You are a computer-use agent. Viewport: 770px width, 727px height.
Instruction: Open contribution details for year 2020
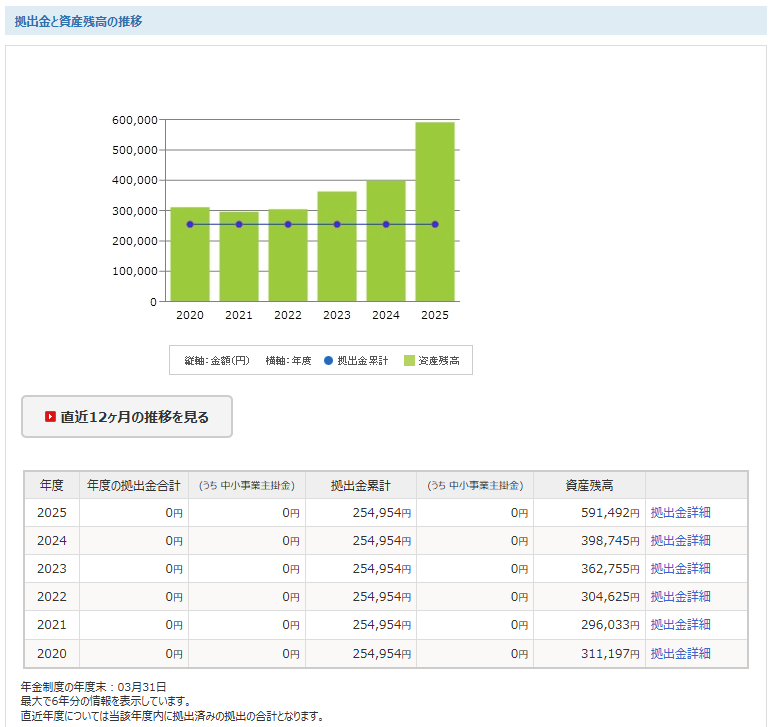pyautogui.click(x=680, y=653)
